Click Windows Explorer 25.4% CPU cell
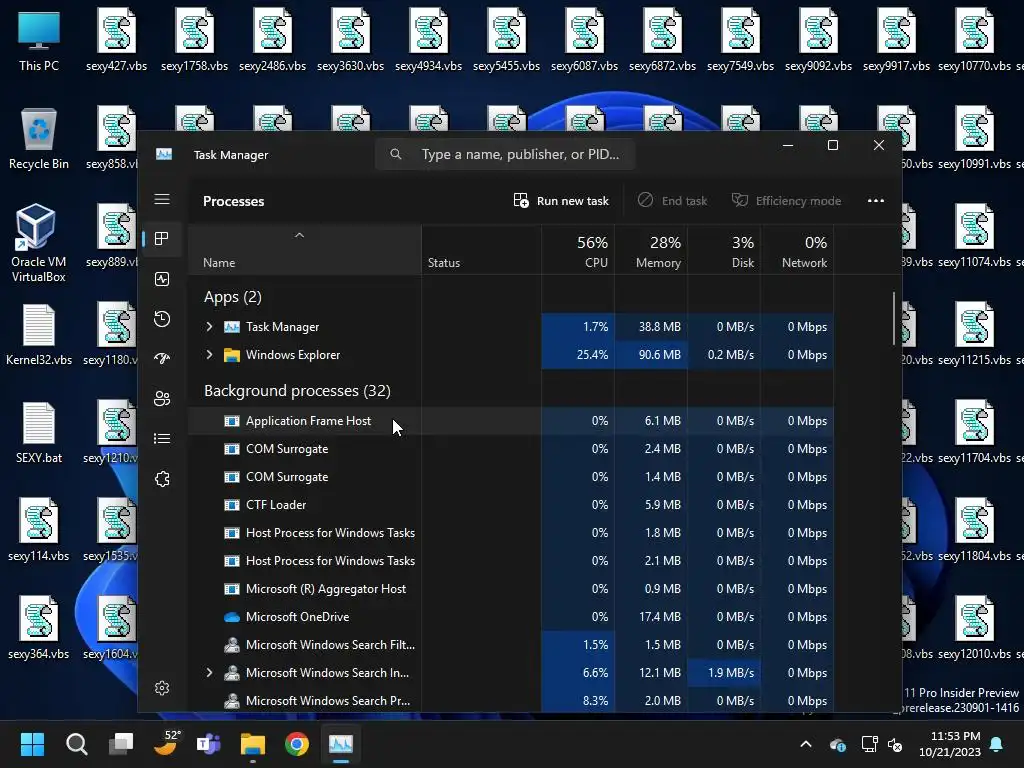 tap(578, 355)
